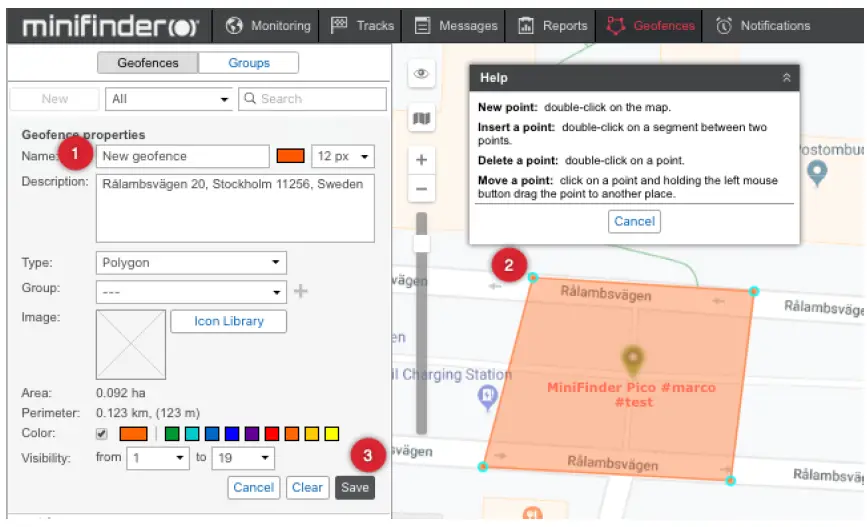Collapse the Help panel
The image size is (867, 527).
point(786,78)
